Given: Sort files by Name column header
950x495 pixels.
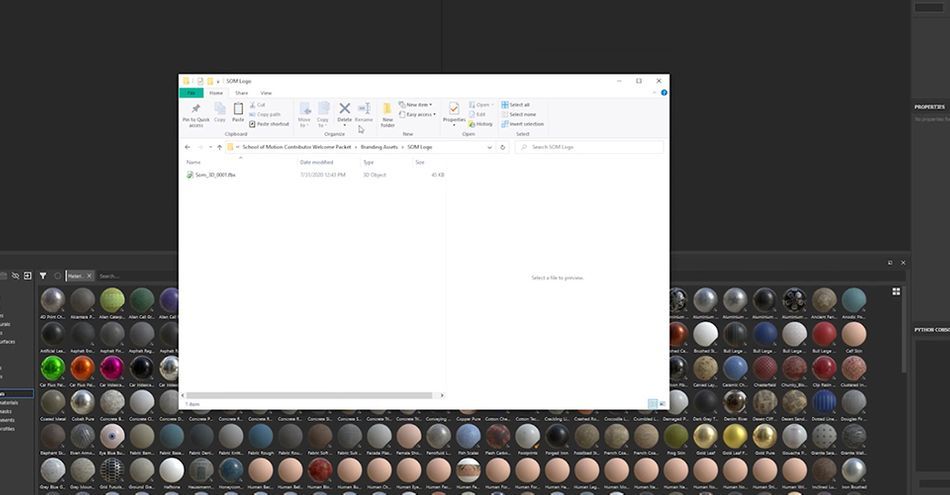Looking at the screenshot, I should click(194, 162).
